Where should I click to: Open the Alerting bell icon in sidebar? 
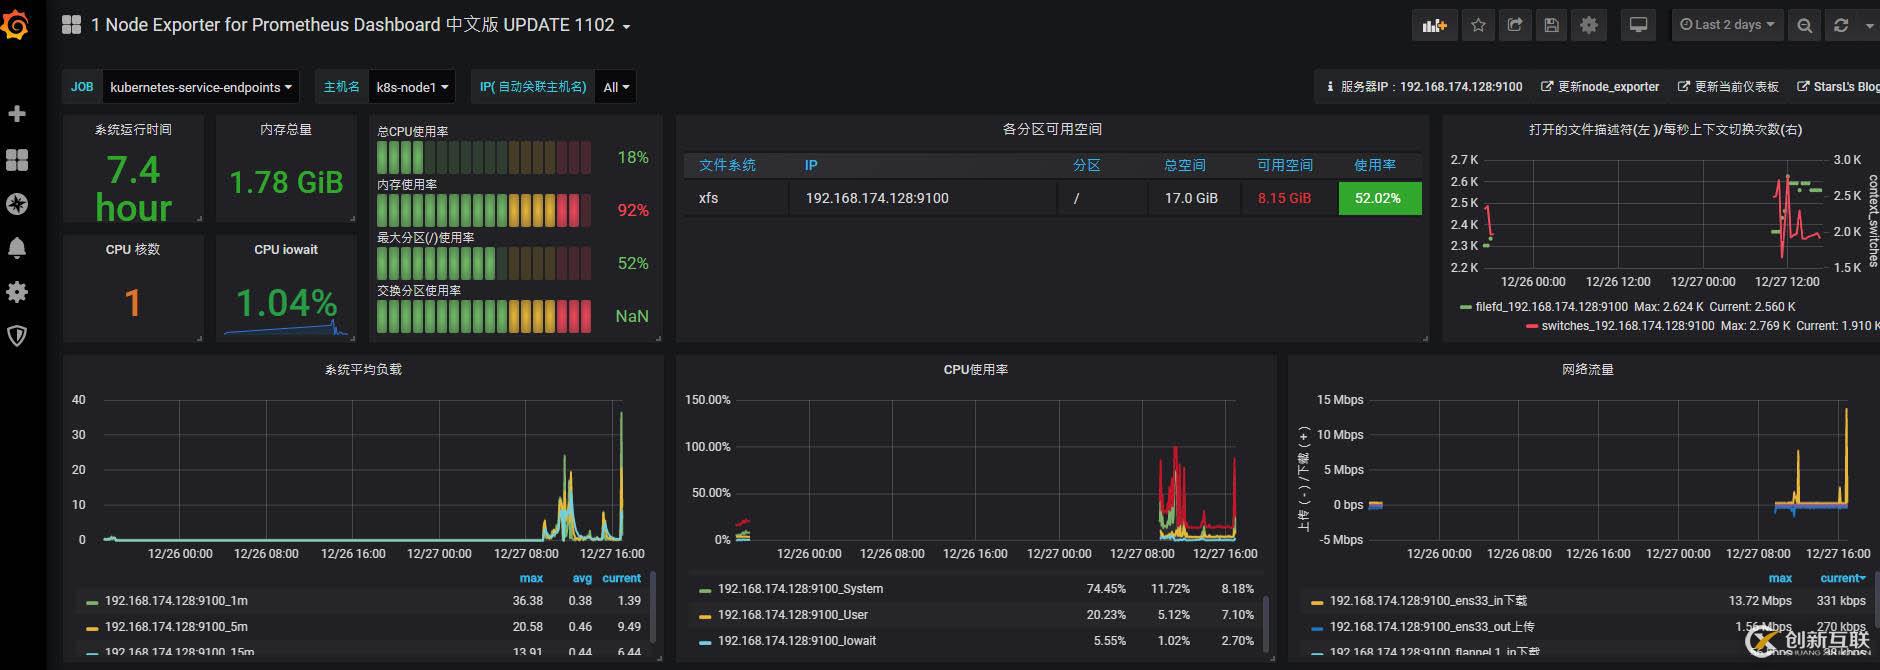(x=17, y=248)
